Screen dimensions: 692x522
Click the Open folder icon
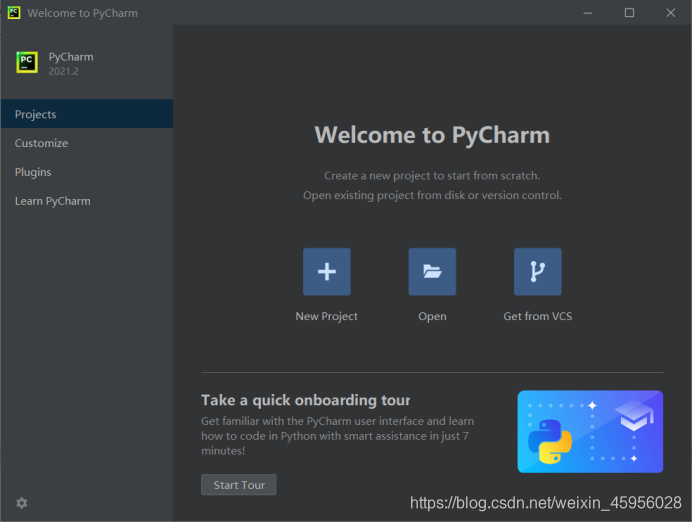coord(432,271)
